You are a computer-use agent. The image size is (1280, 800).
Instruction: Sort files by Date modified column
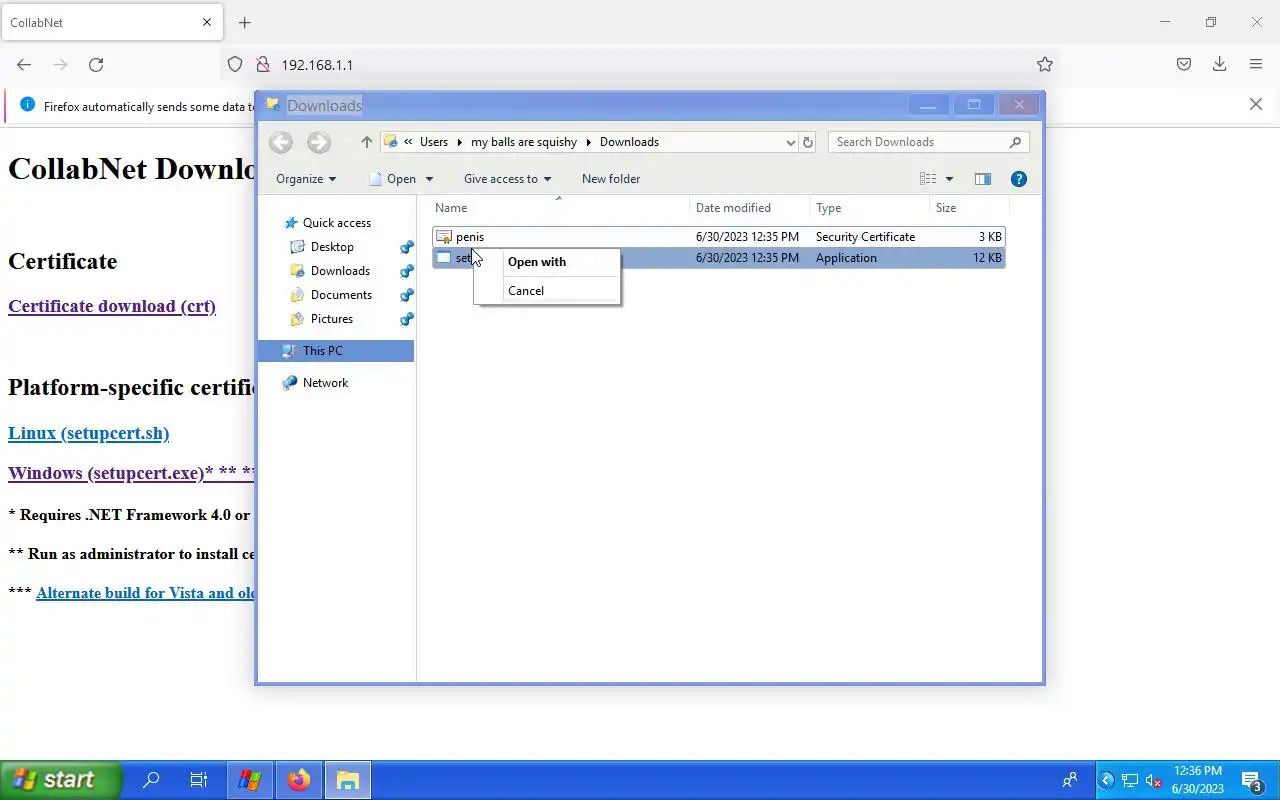click(x=750, y=208)
